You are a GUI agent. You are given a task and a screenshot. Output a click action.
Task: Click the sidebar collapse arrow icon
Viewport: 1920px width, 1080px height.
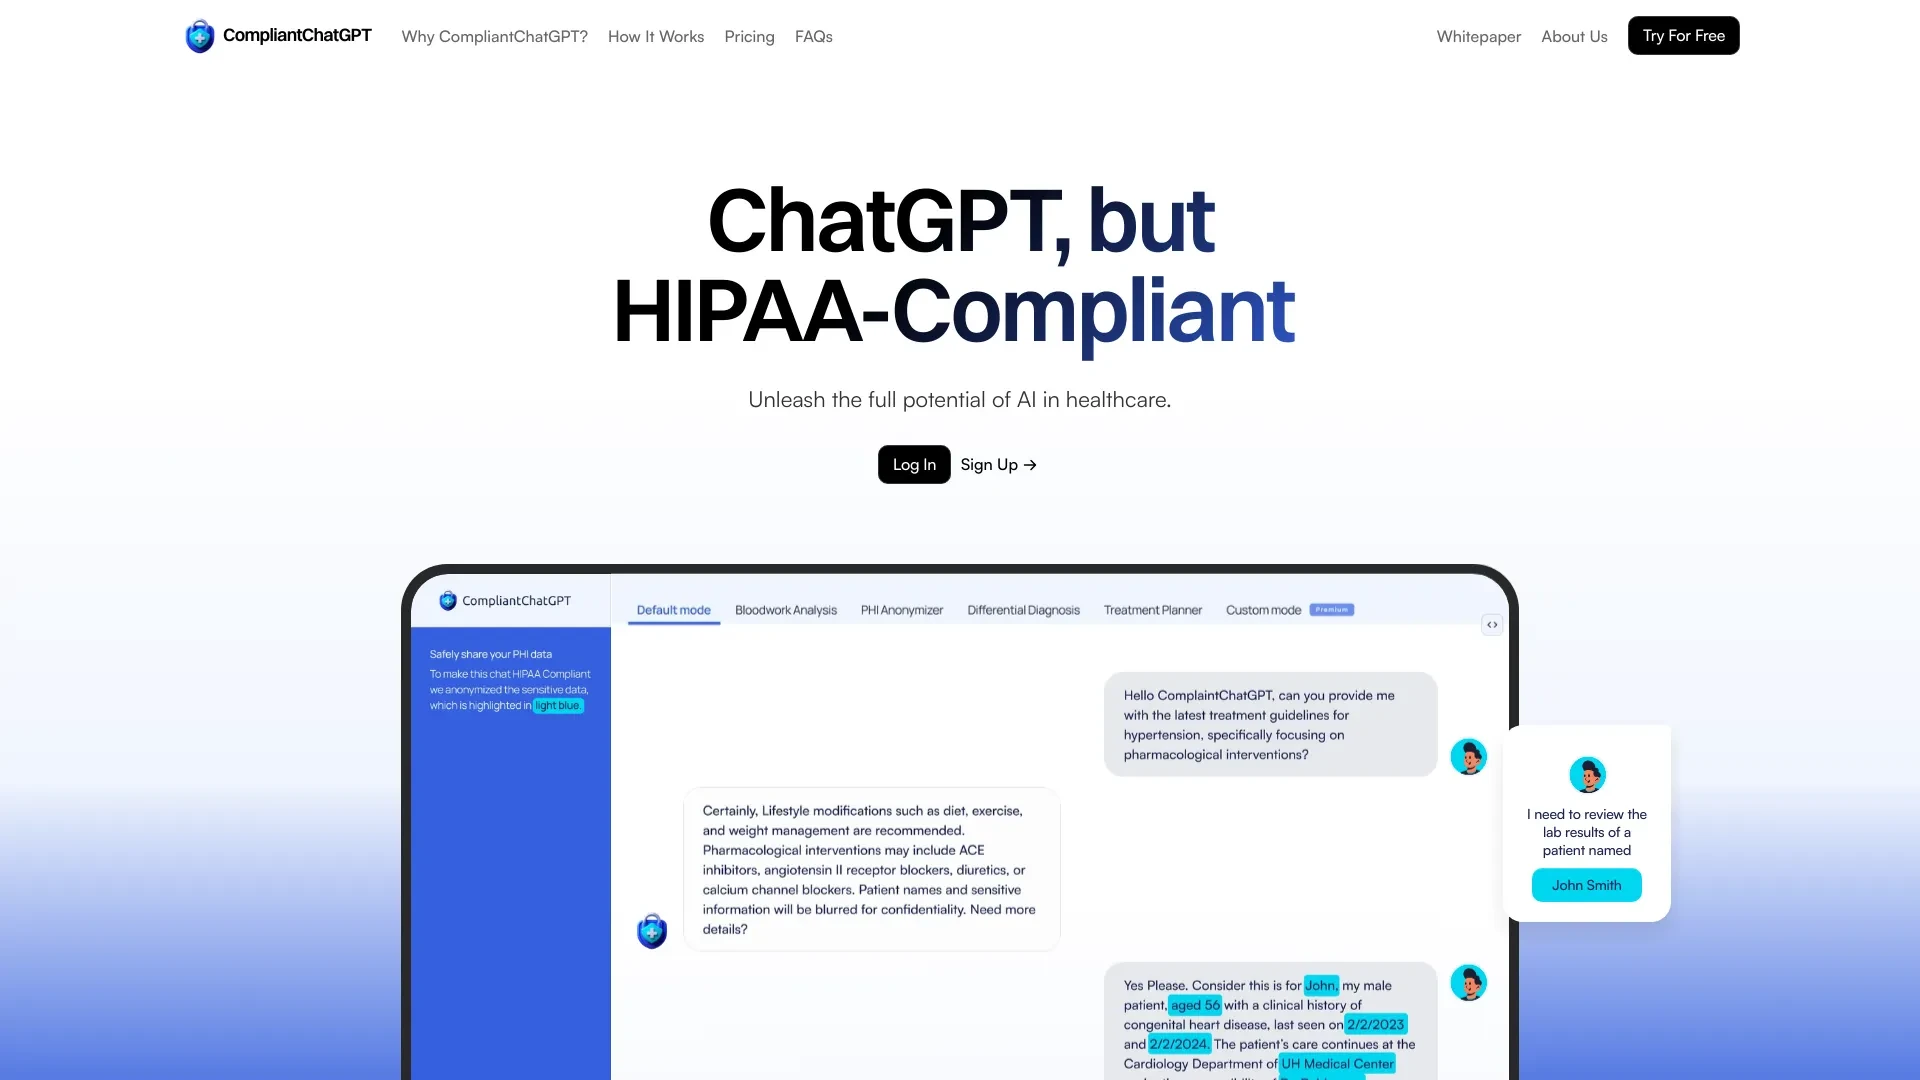[1491, 624]
